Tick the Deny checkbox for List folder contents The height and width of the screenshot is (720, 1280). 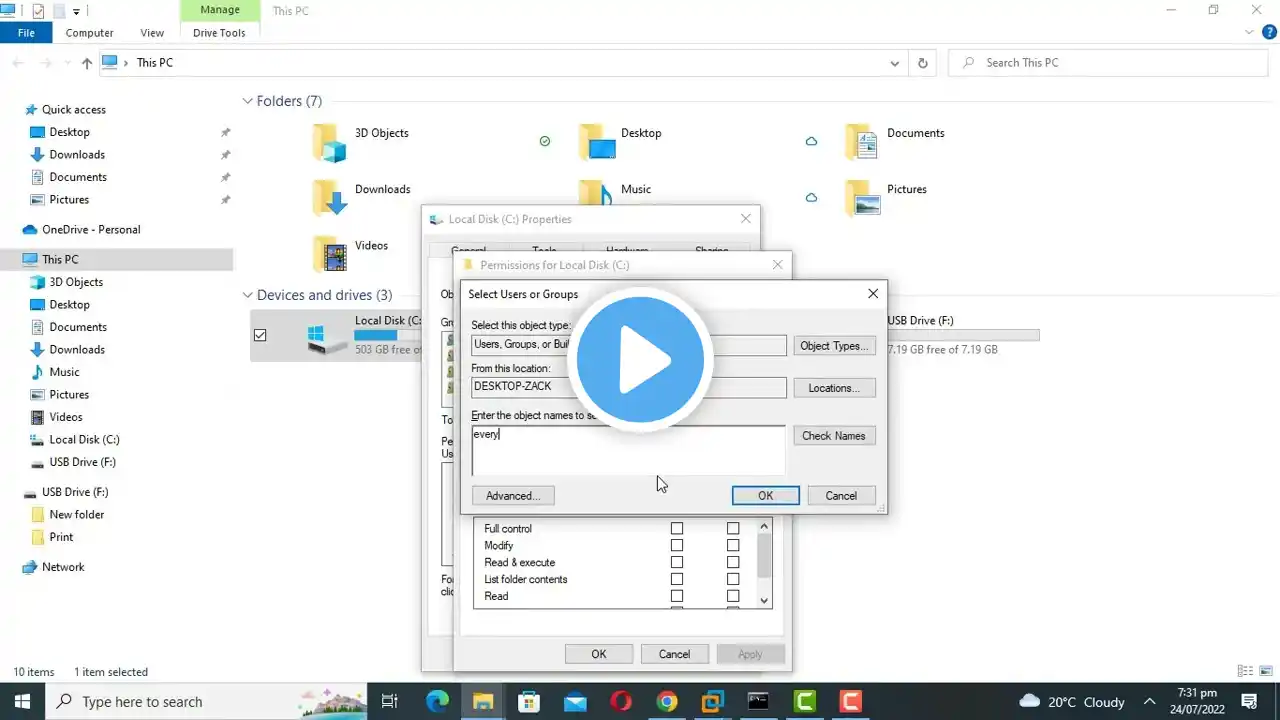tap(733, 580)
